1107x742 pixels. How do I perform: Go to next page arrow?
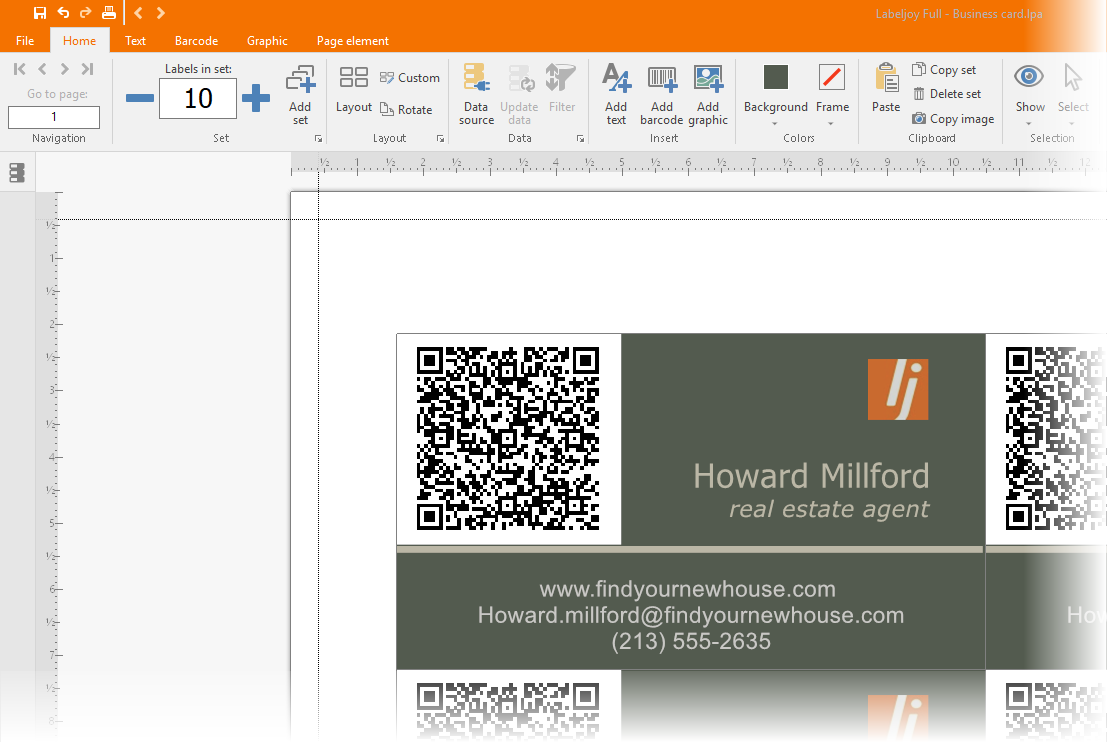click(x=64, y=68)
